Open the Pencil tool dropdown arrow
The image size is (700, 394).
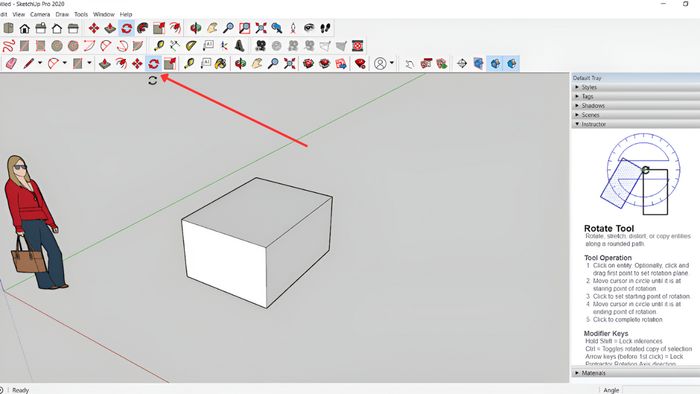tap(39, 63)
